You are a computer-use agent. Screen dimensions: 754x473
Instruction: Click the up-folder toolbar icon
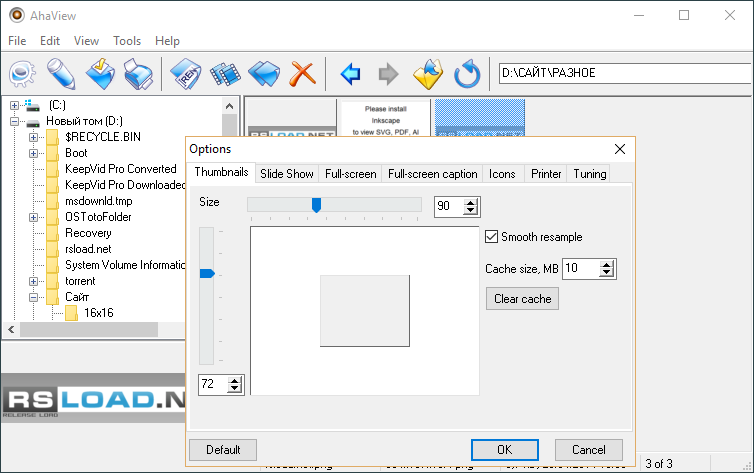point(427,74)
